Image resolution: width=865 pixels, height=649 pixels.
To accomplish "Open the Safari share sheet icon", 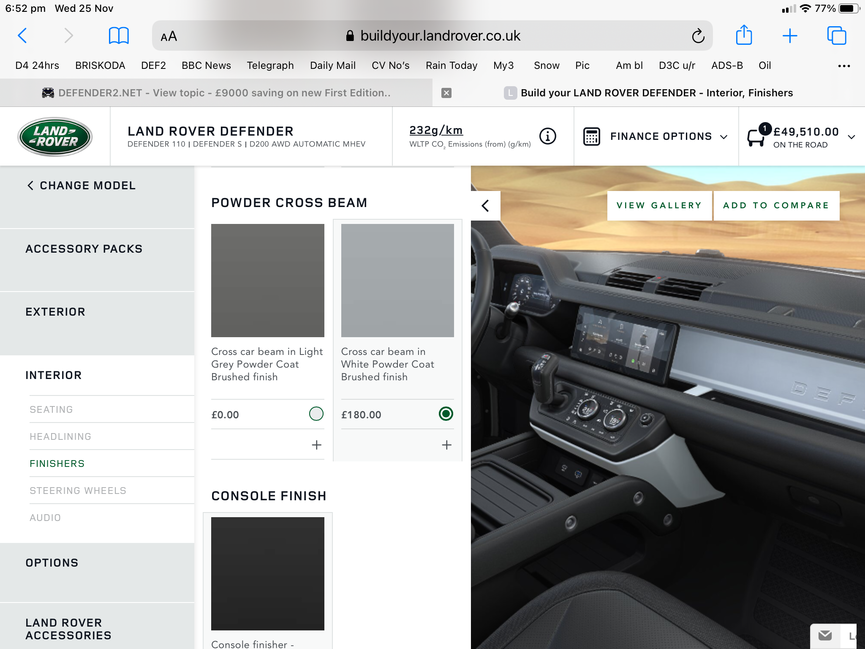I will pyautogui.click(x=744, y=35).
